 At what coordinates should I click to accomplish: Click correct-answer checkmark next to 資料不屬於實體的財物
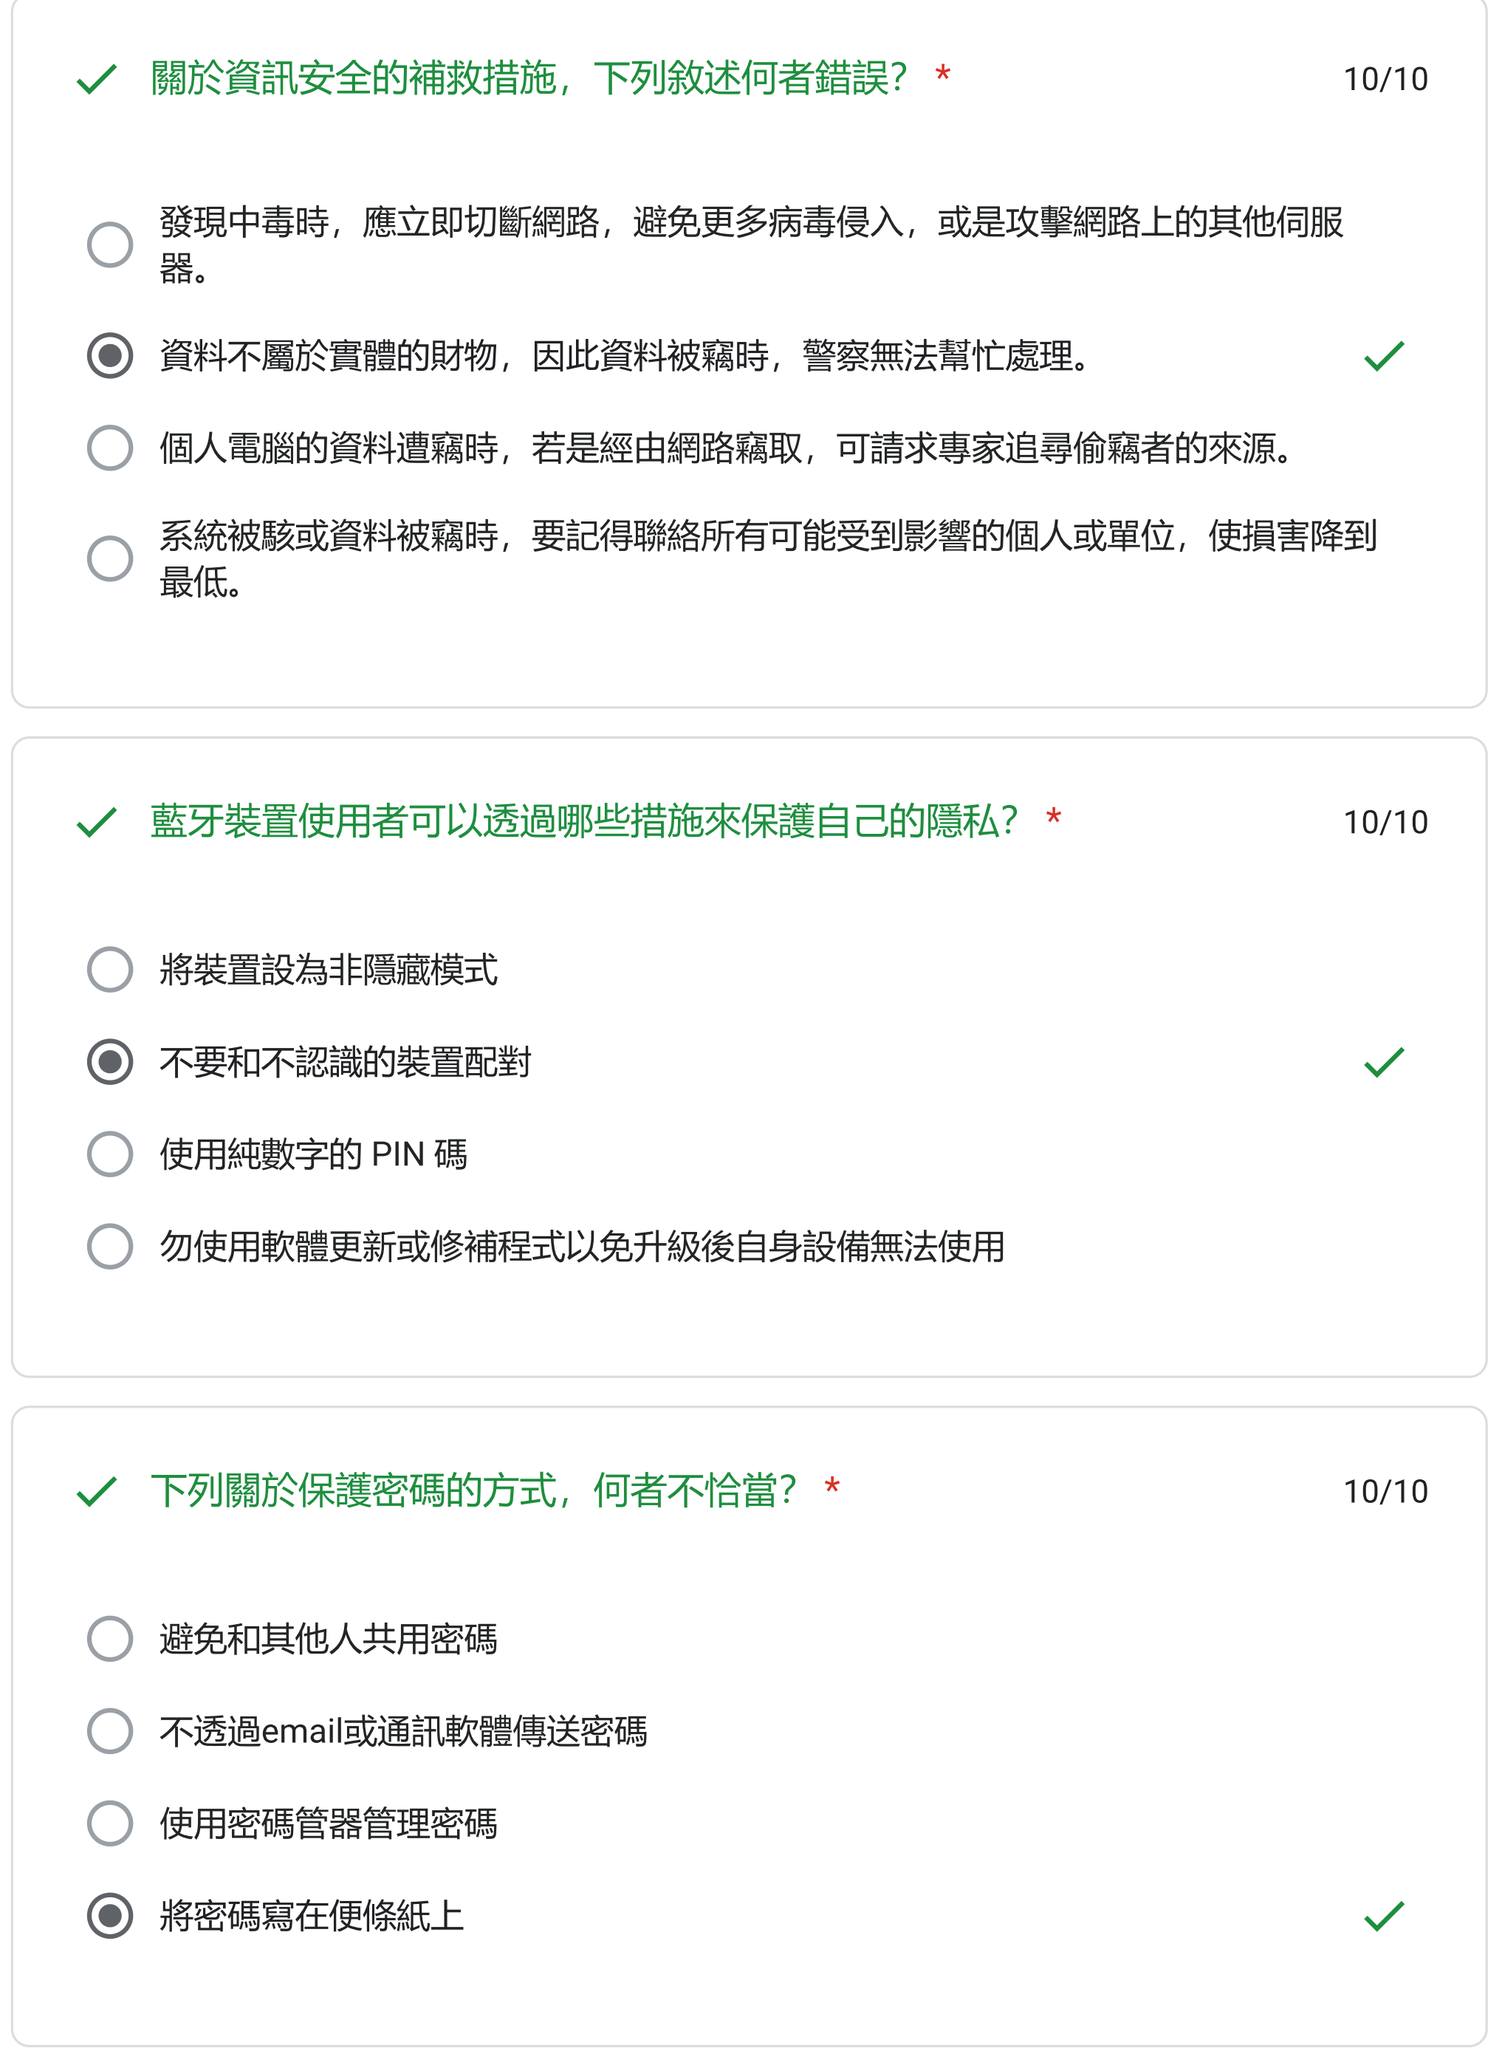point(1384,356)
